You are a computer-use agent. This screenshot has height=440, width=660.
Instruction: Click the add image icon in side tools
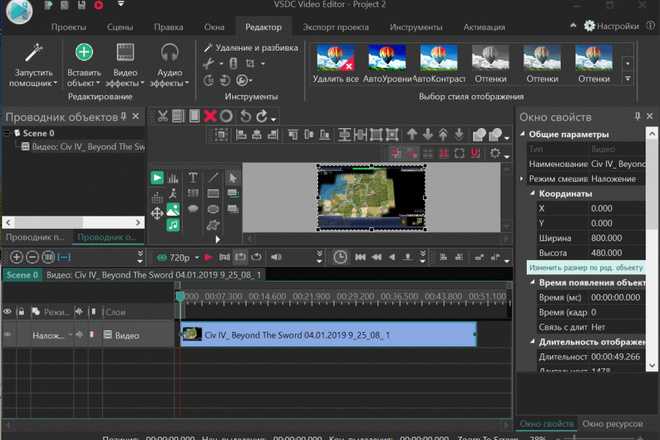tap(173, 209)
